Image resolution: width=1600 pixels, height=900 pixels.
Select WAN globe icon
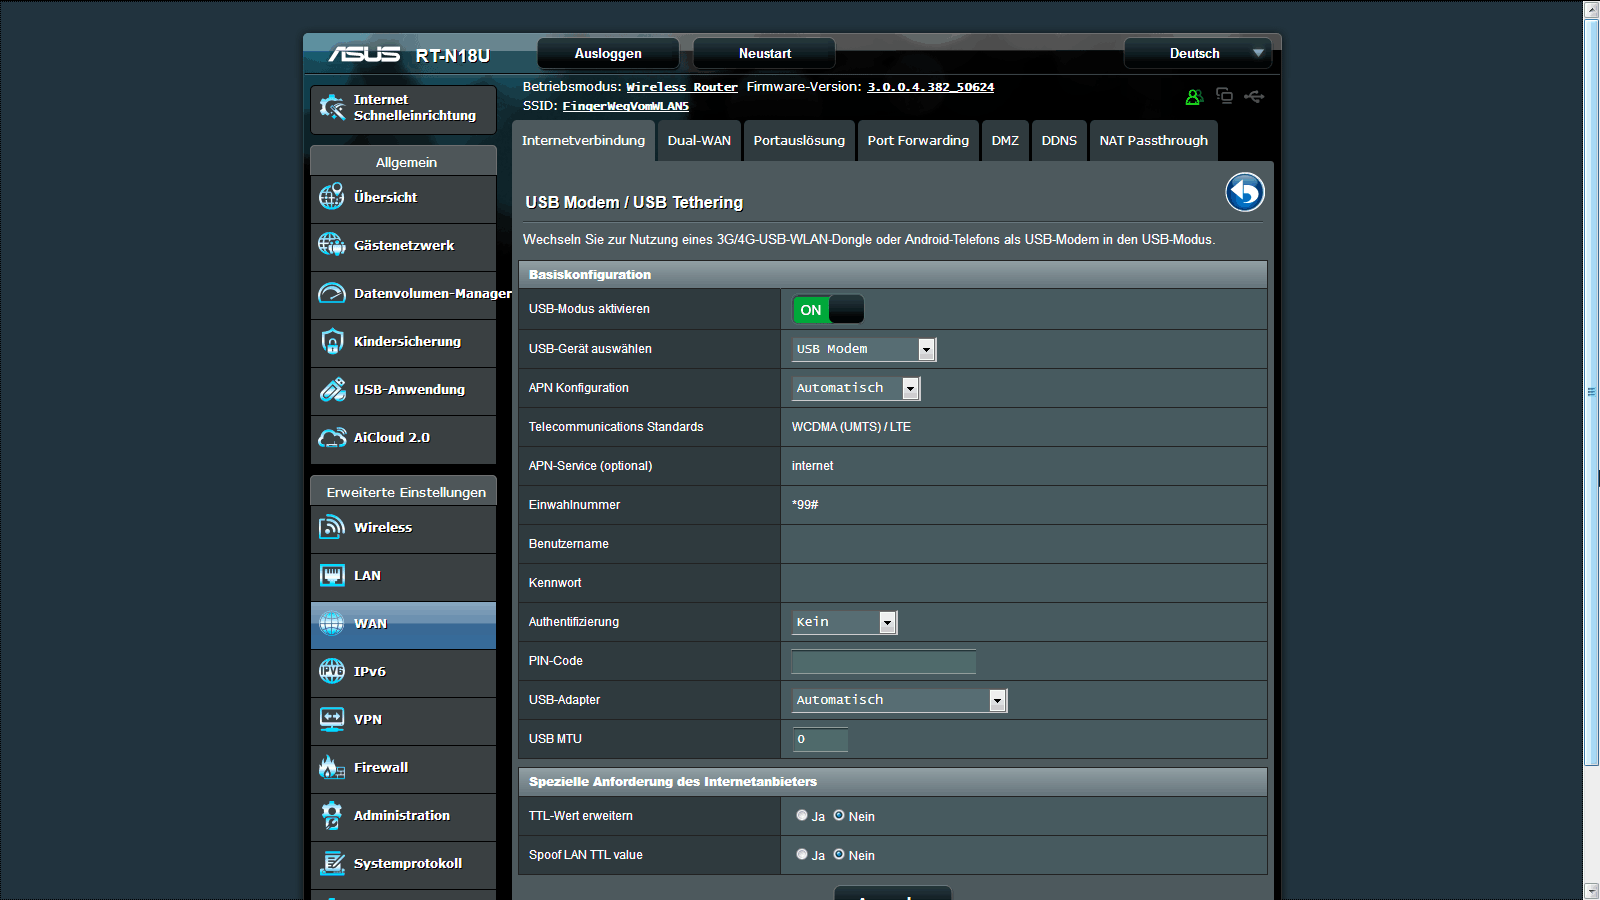click(x=332, y=623)
